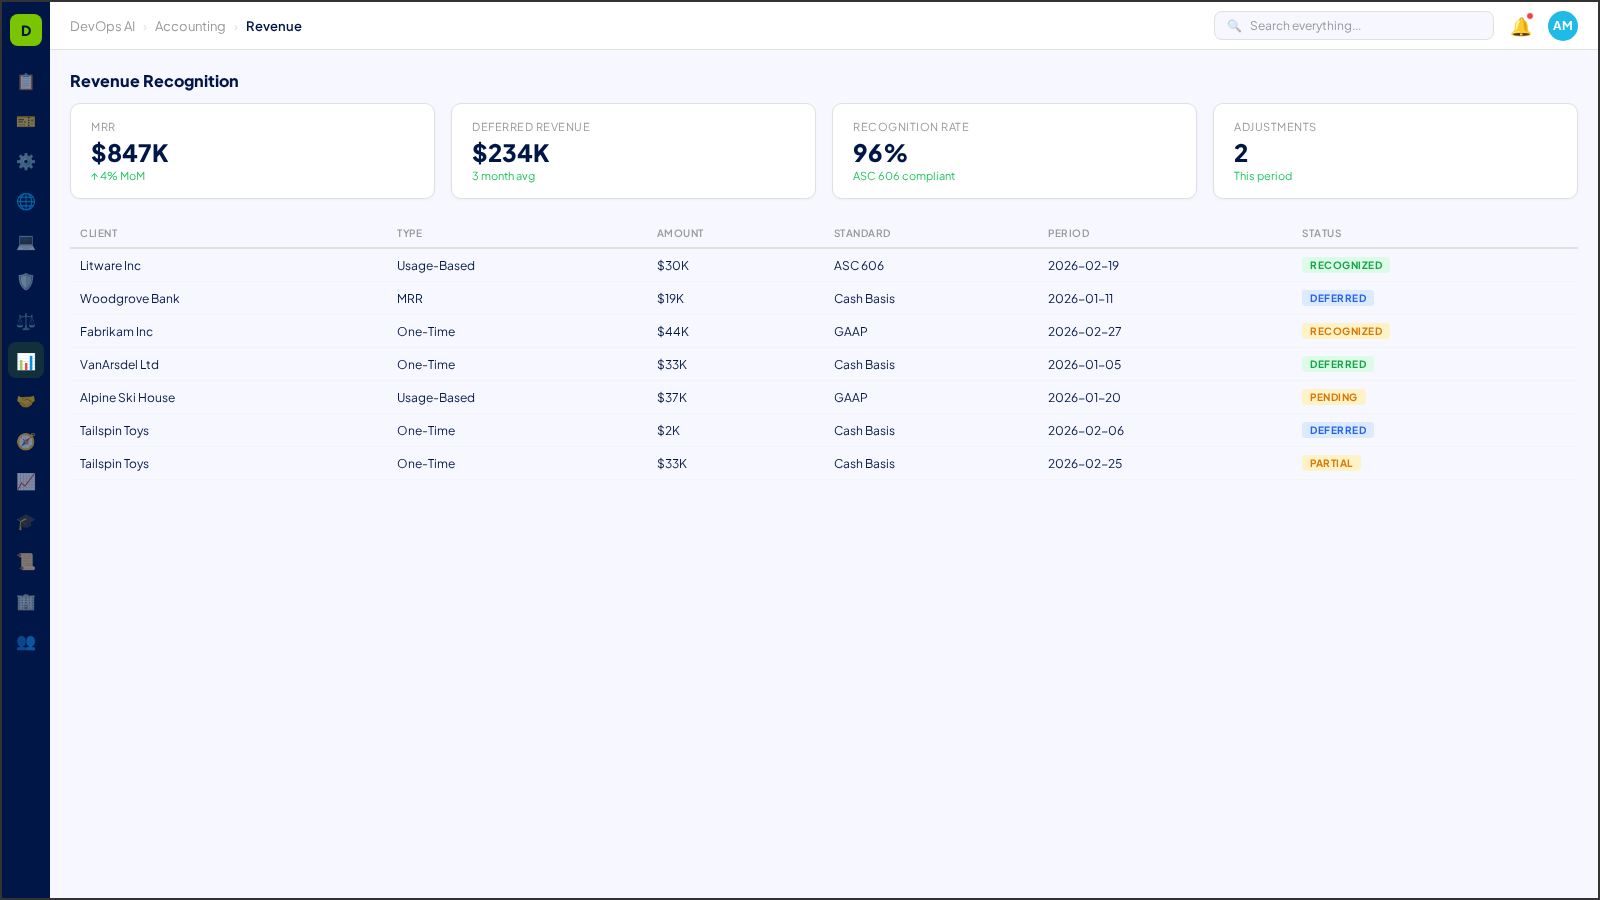Viewport: 1600px width, 900px height.
Task: Select the graduation cap sidebar icon
Action: [26, 521]
